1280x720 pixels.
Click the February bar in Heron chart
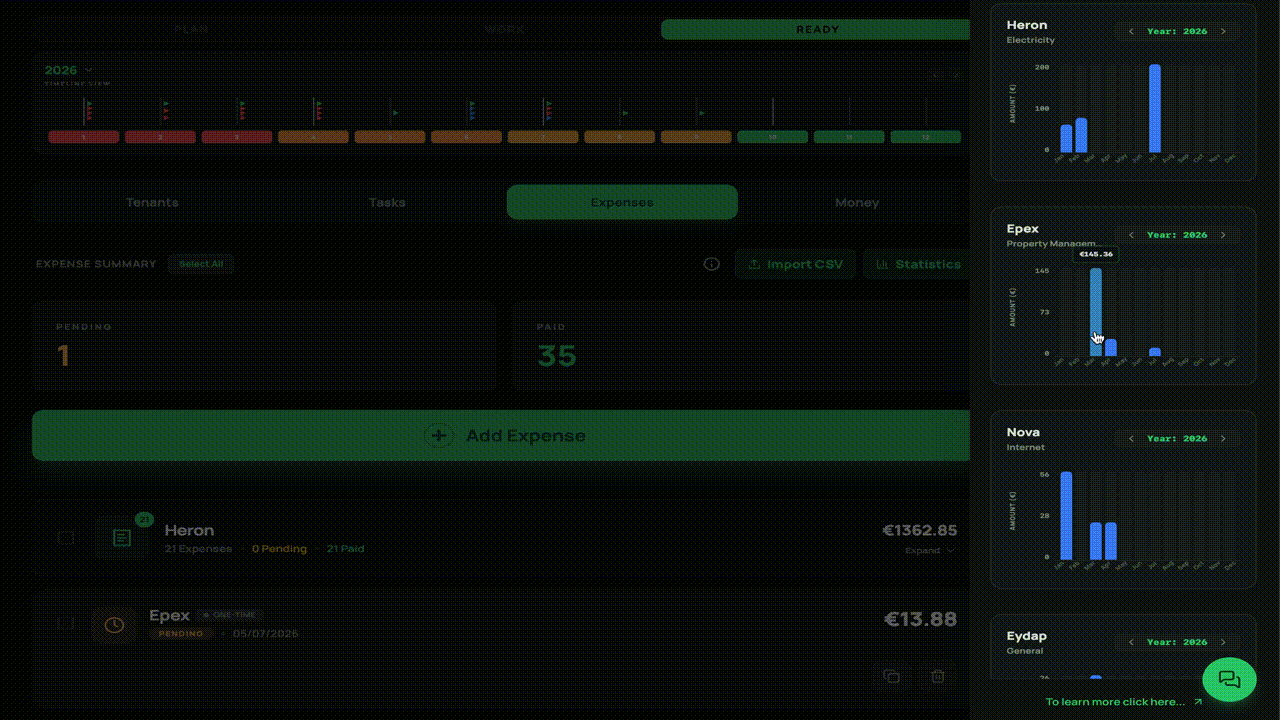click(x=1081, y=135)
